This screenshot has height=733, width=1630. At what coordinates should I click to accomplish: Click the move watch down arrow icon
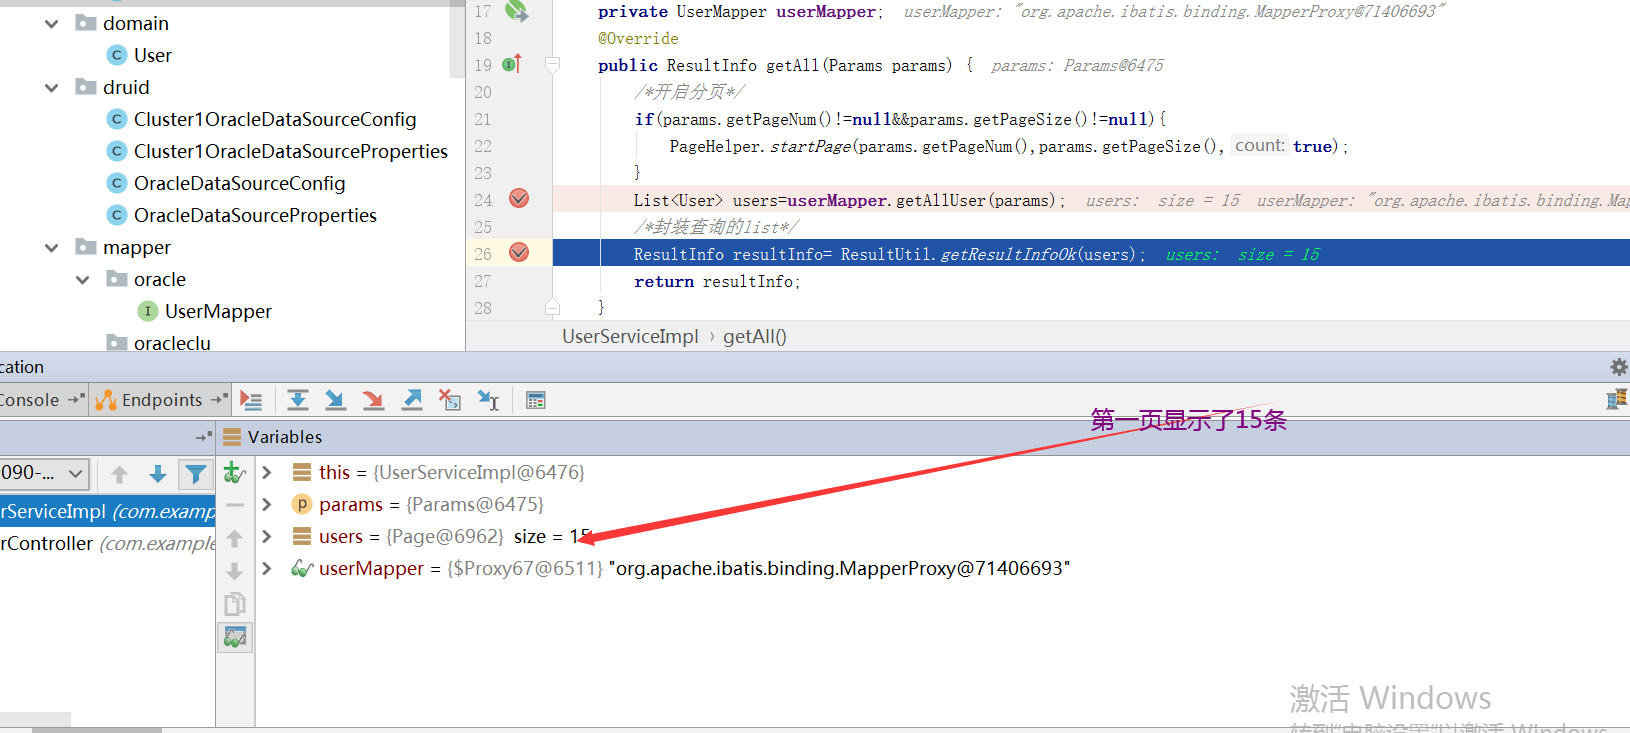[x=234, y=571]
